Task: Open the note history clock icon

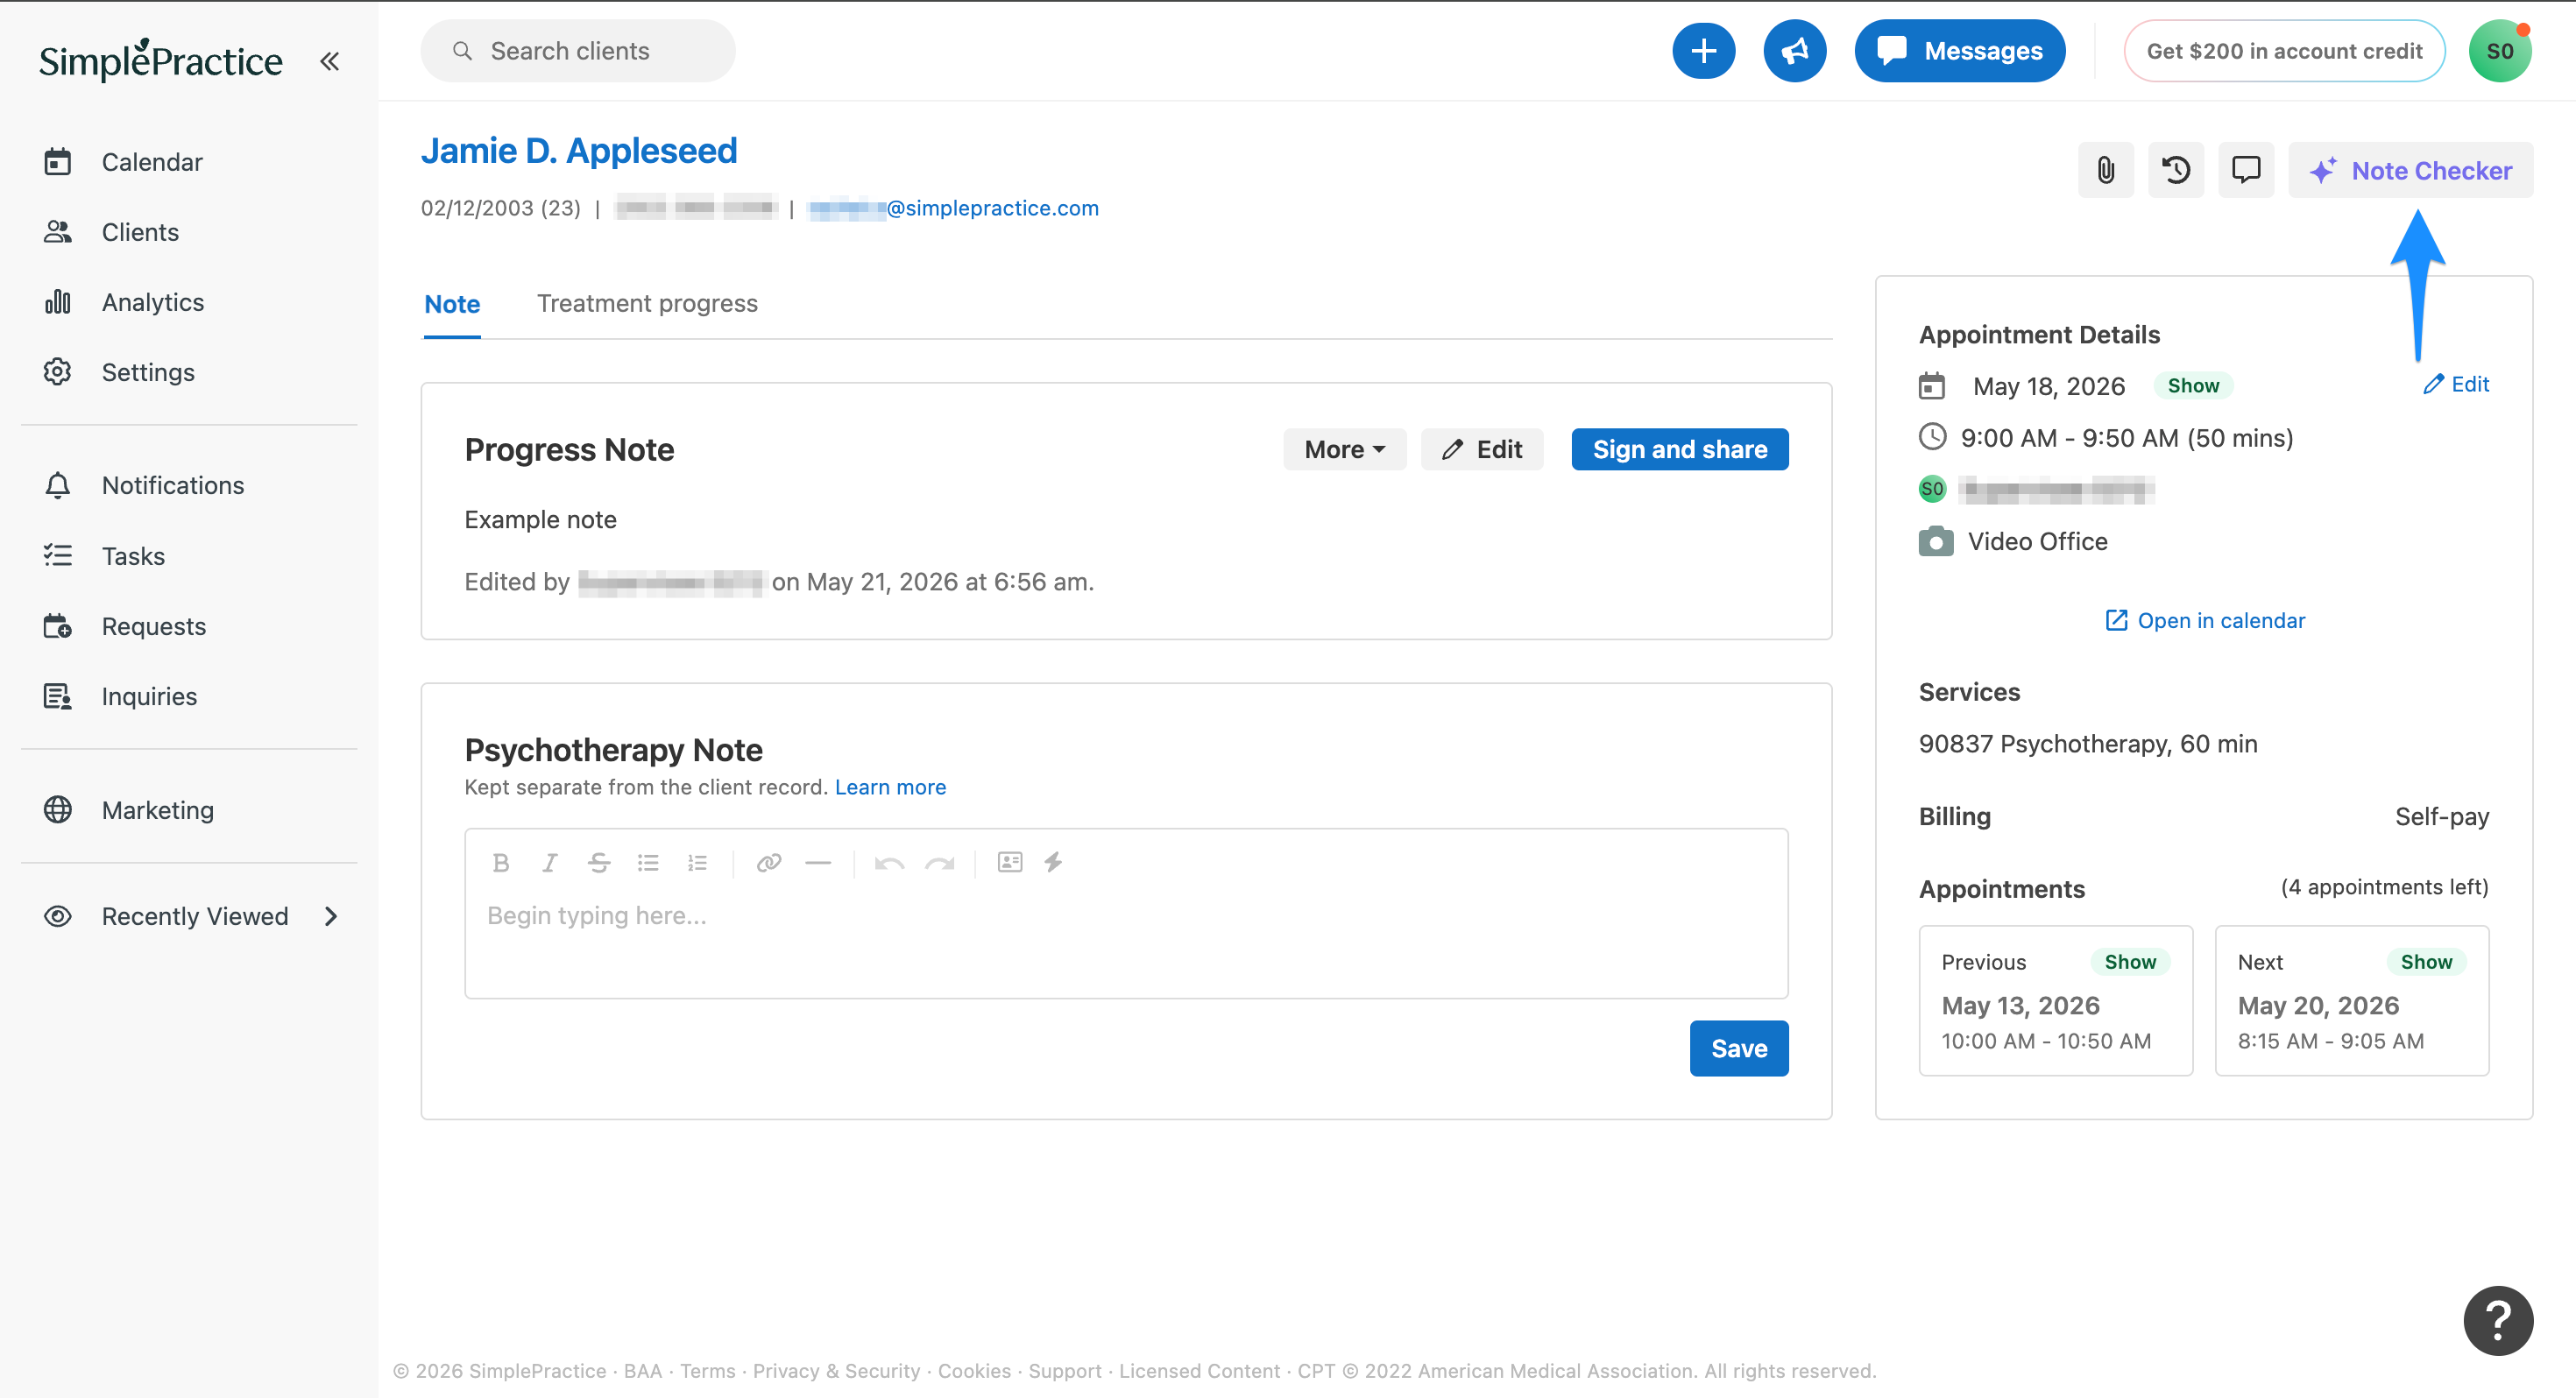Action: pyautogui.click(x=2176, y=169)
